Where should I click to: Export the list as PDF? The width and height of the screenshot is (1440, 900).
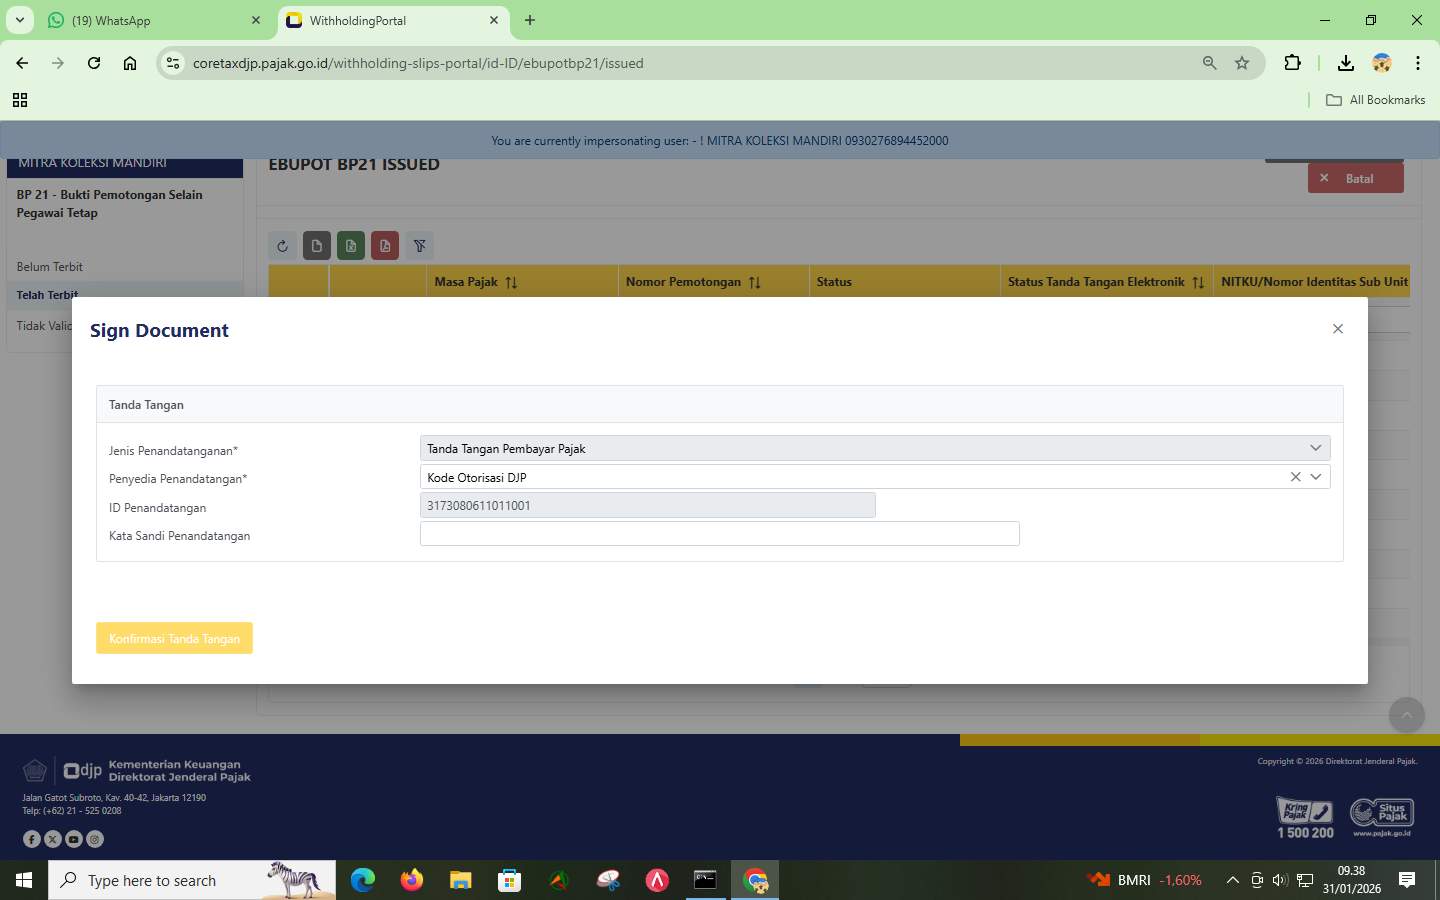click(385, 245)
